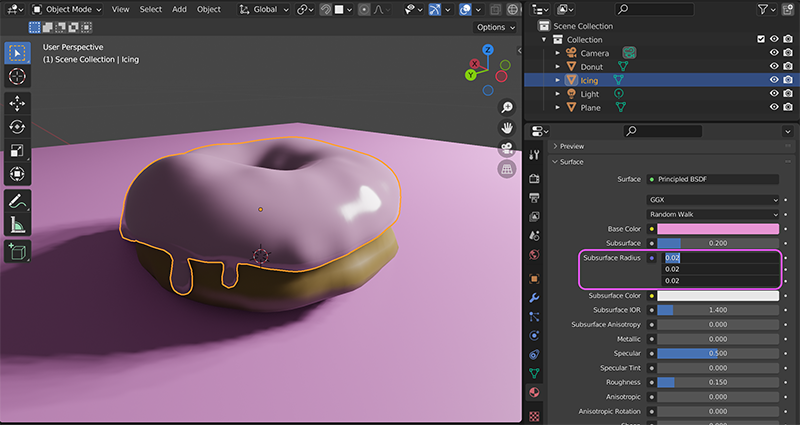Open the World properties tab

pos(534,254)
